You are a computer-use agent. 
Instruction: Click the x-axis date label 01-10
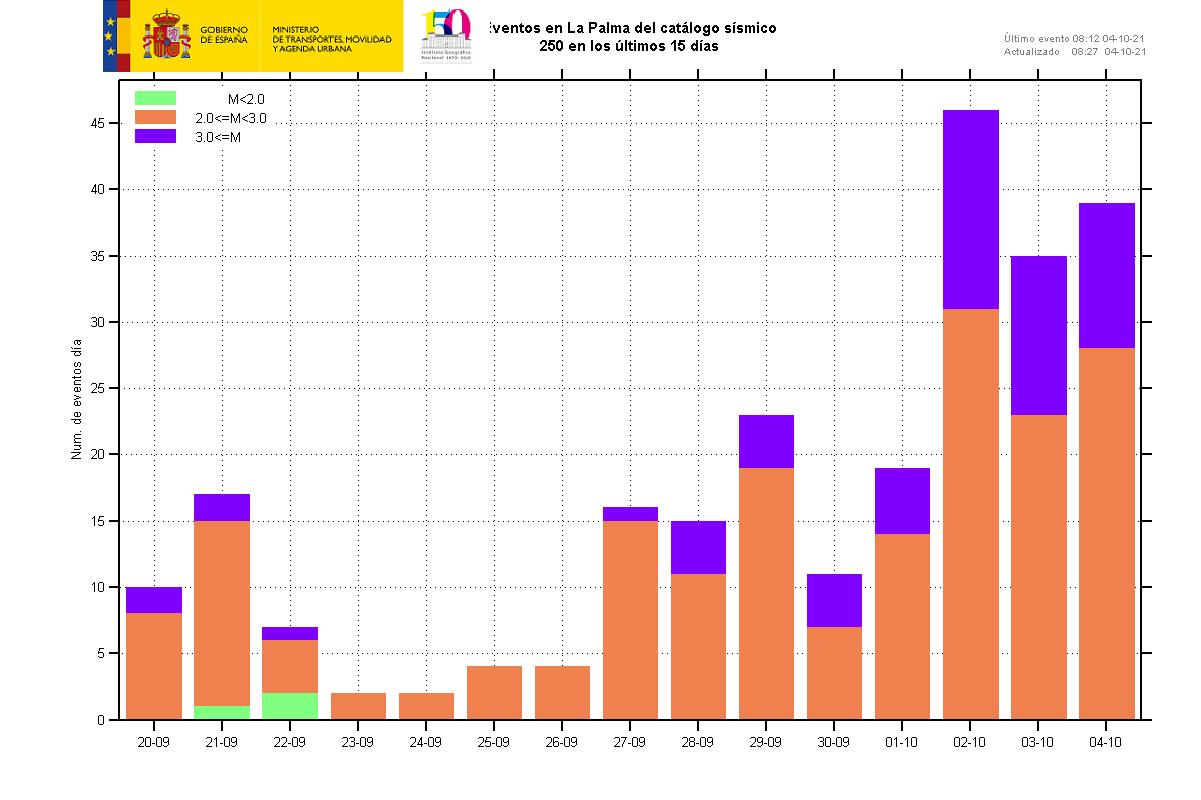pos(901,743)
